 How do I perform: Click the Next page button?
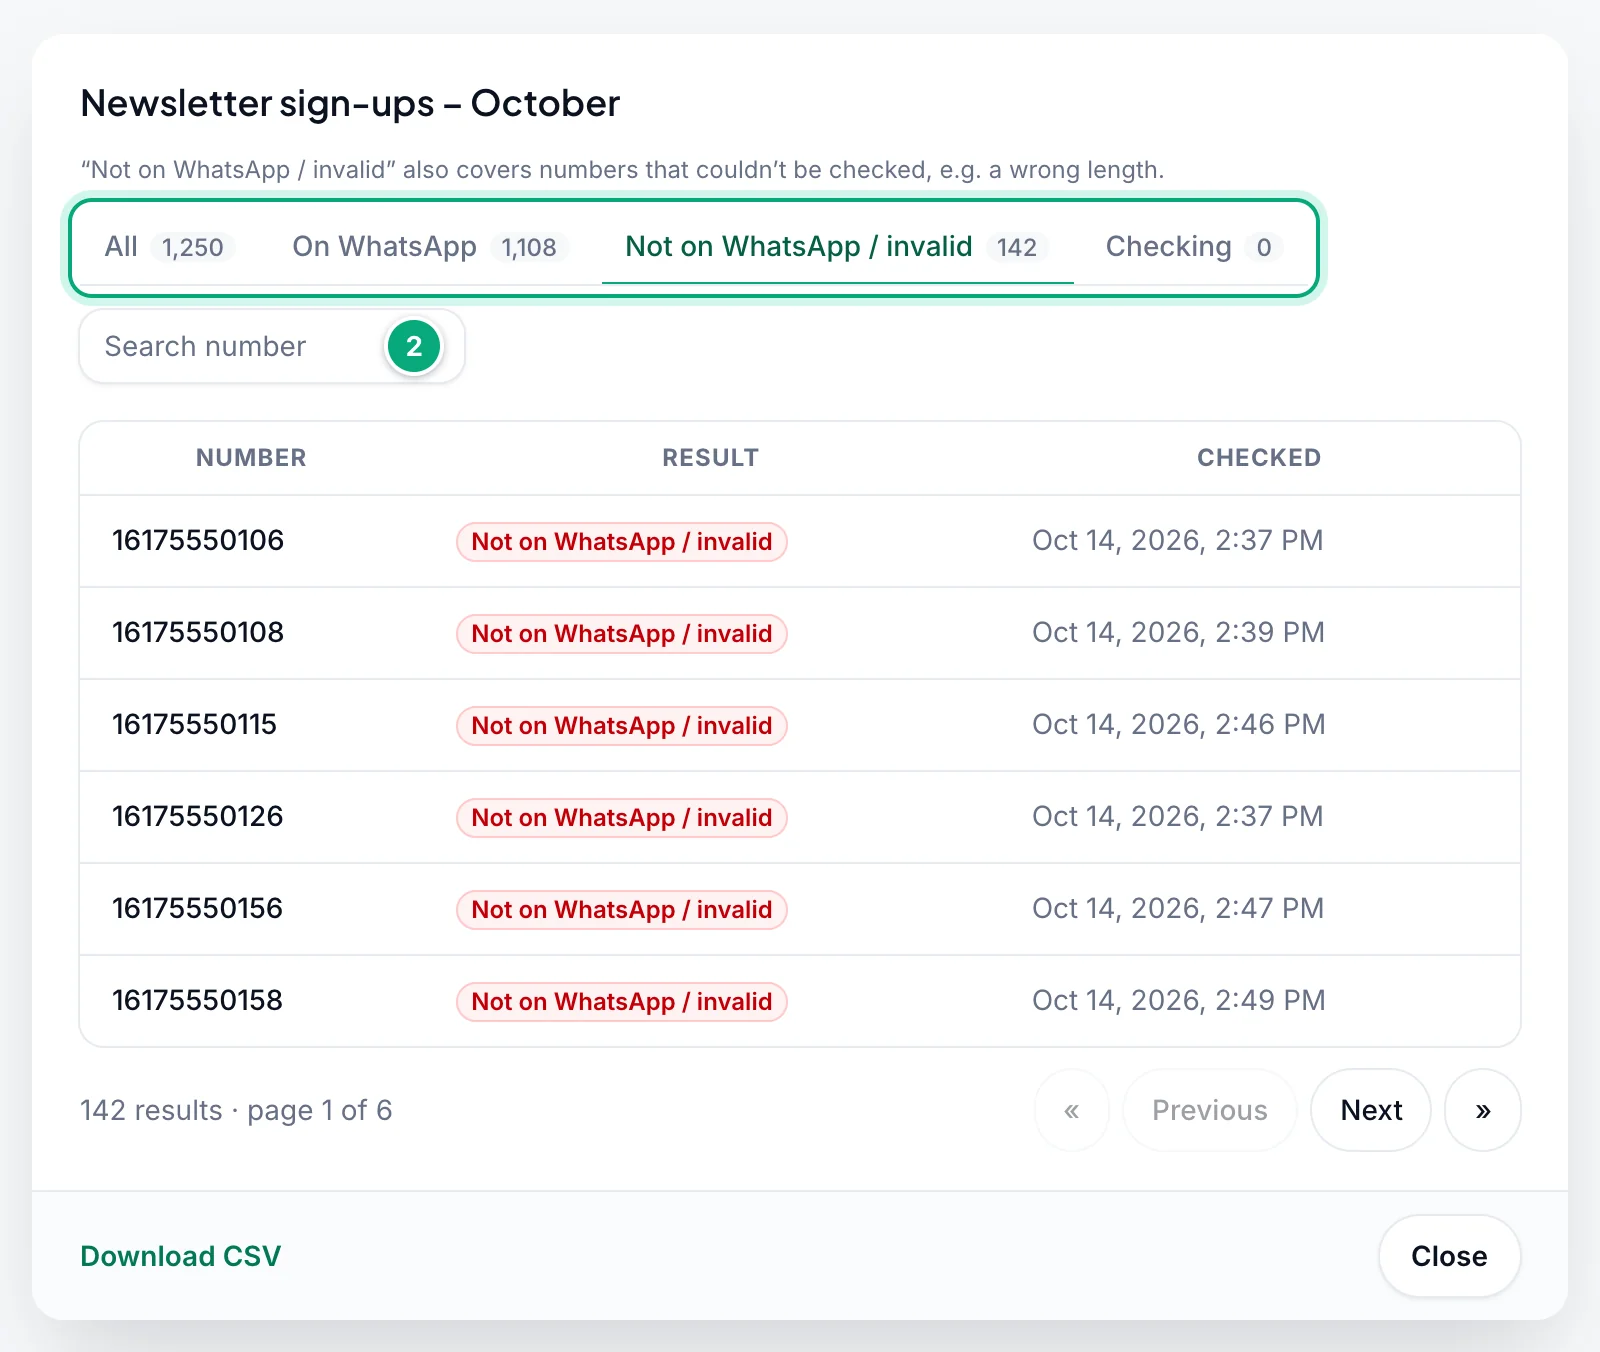point(1371,1110)
